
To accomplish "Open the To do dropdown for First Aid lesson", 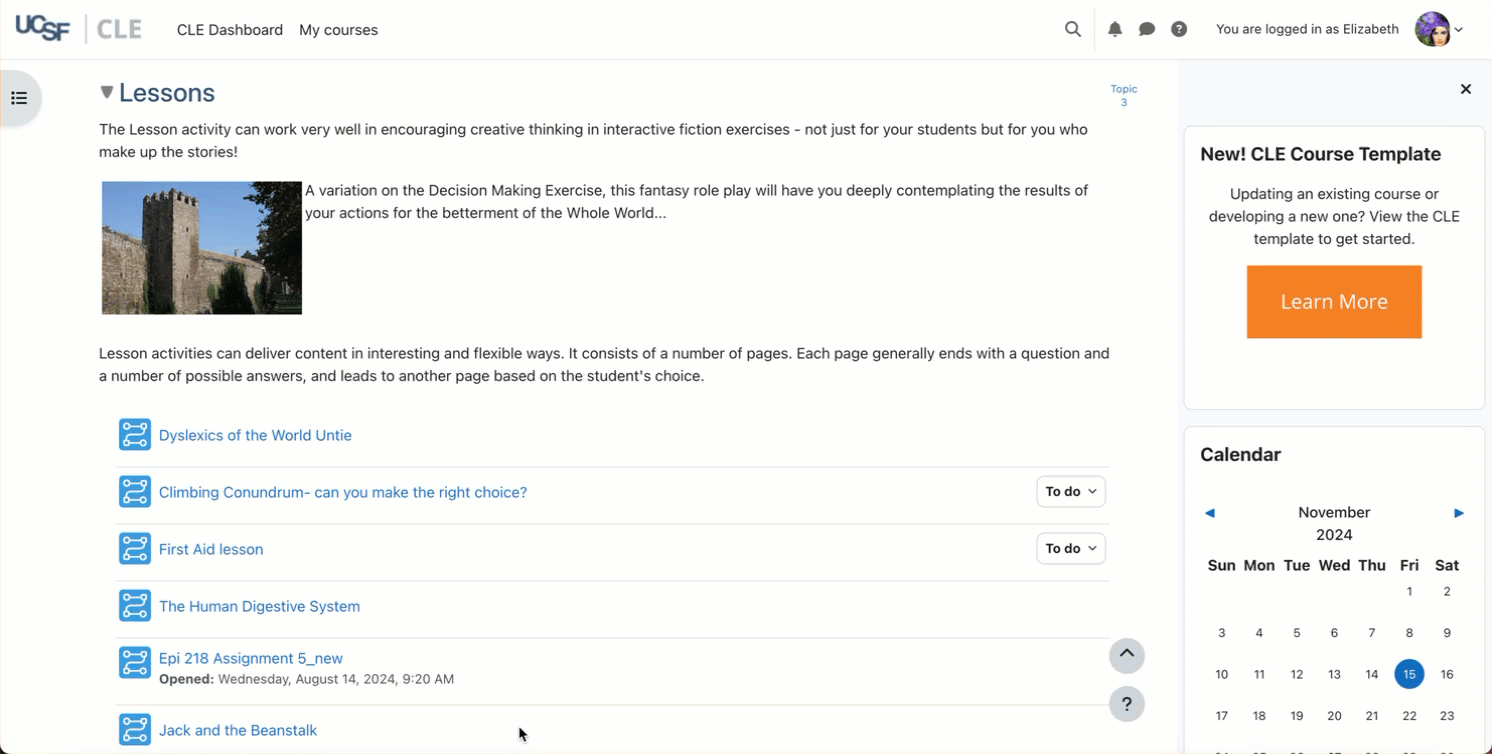I will pyautogui.click(x=1070, y=549).
